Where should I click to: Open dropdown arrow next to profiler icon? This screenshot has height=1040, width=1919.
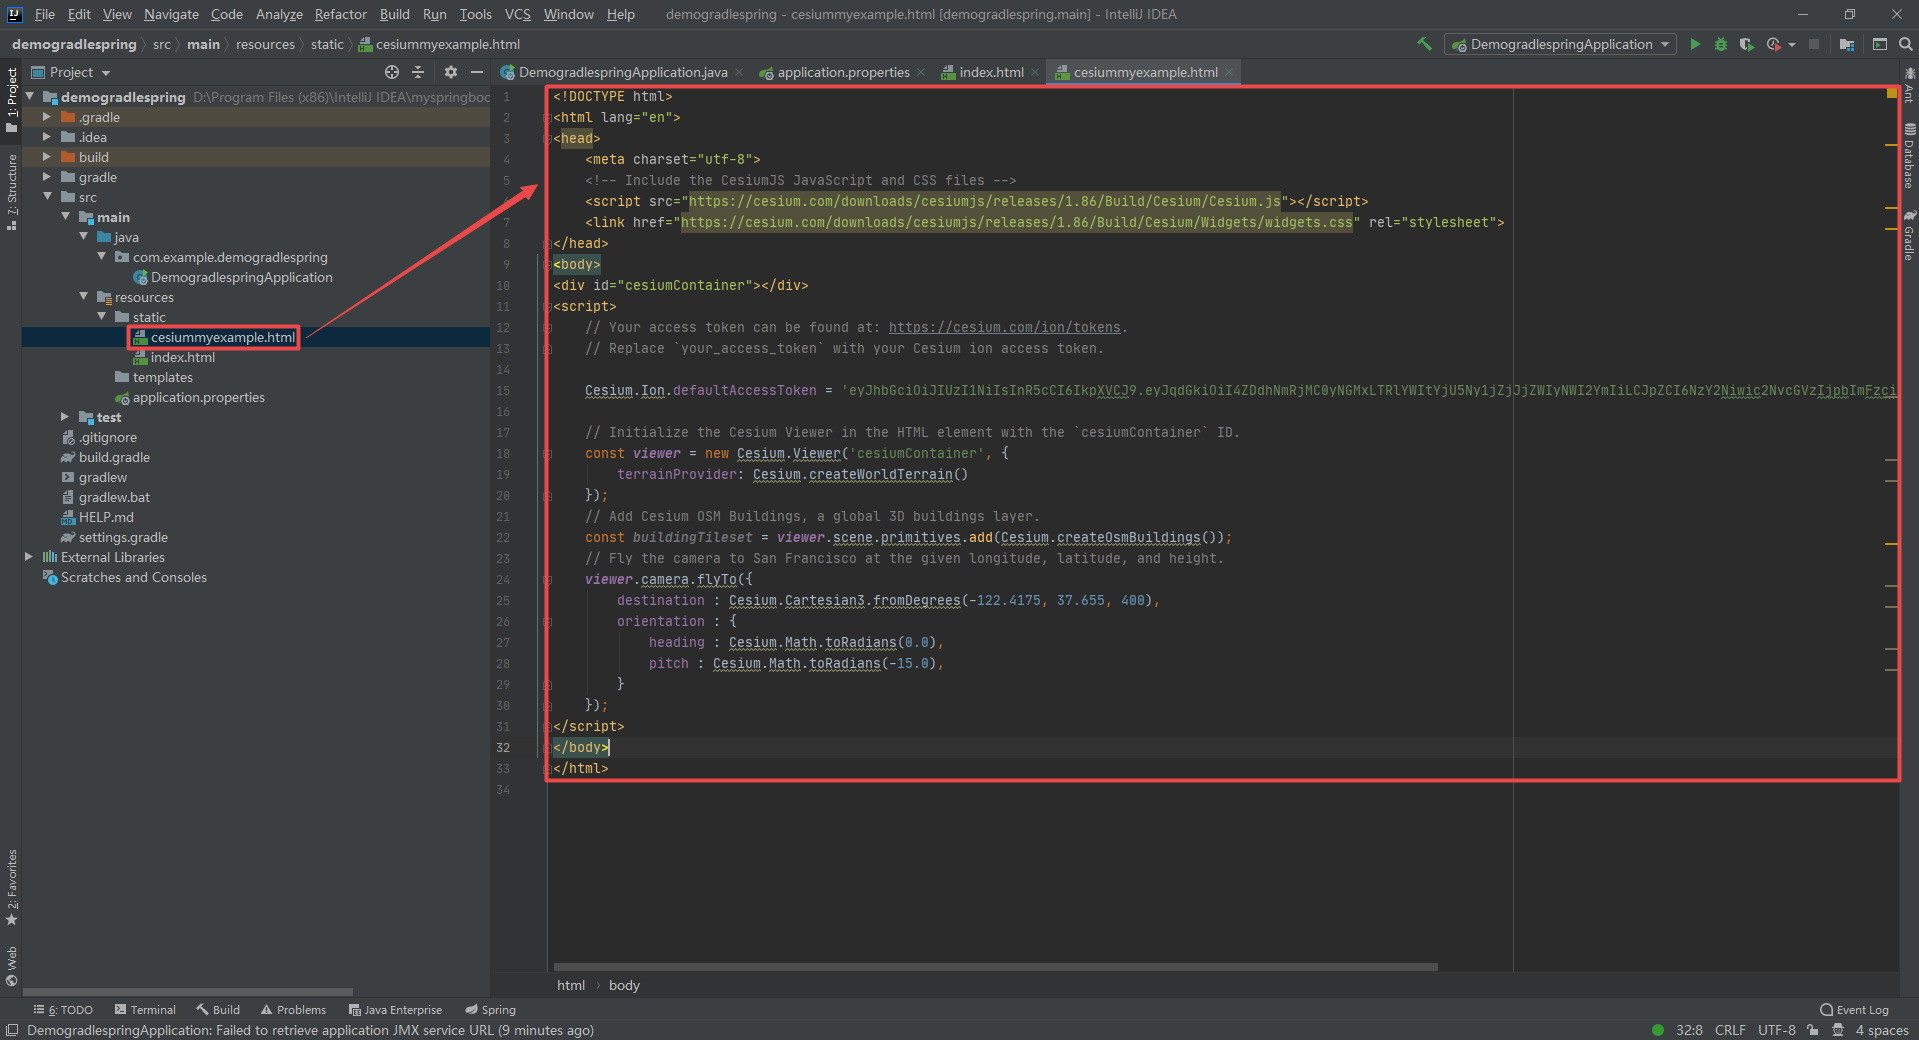pos(1792,44)
